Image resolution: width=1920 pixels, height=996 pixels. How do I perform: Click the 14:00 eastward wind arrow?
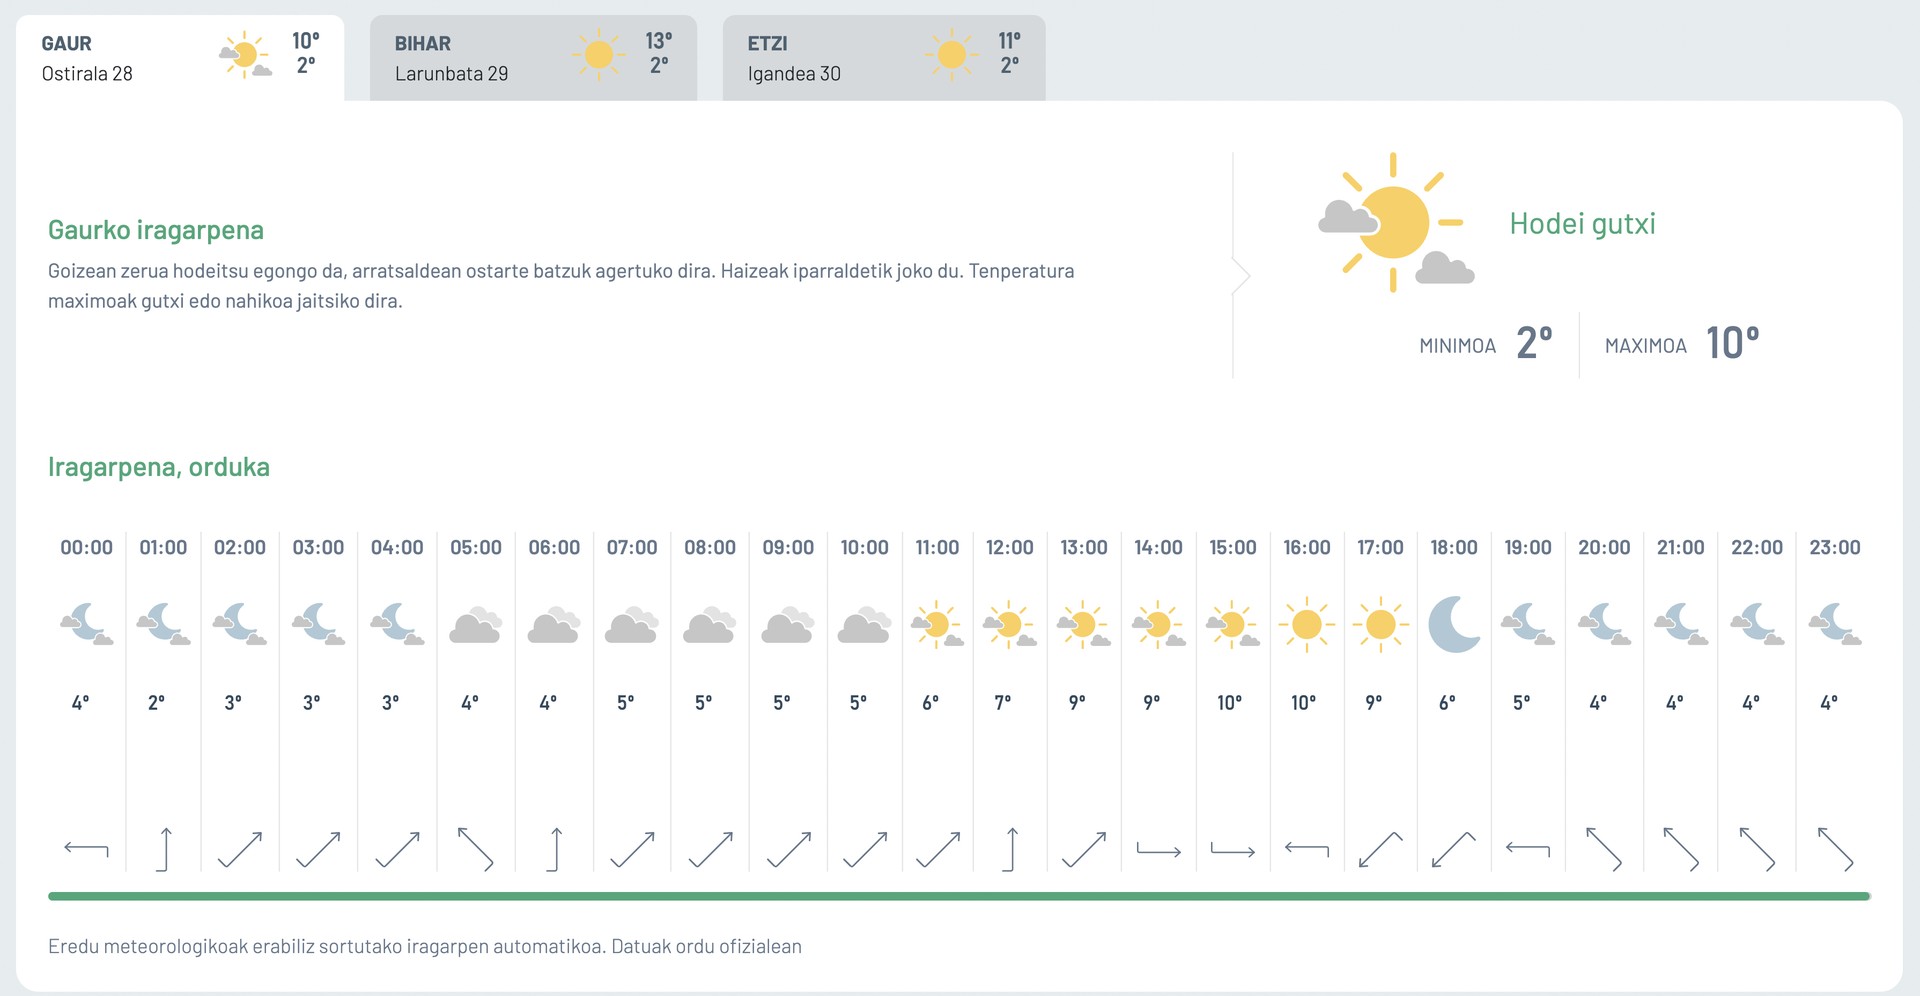pos(1159,850)
